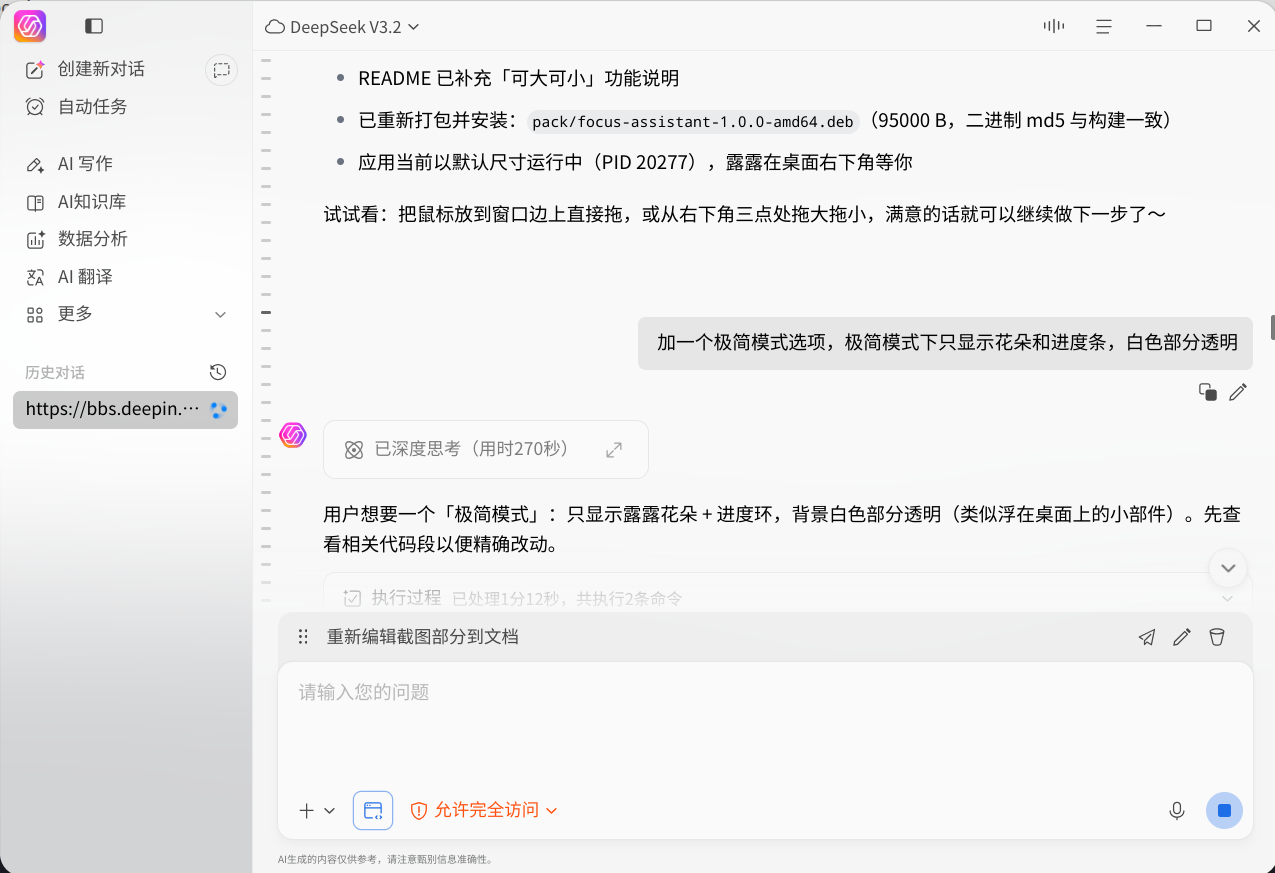Image resolution: width=1275 pixels, height=873 pixels.
Task: Click the microphone voice input icon
Action: point(1177,810)
